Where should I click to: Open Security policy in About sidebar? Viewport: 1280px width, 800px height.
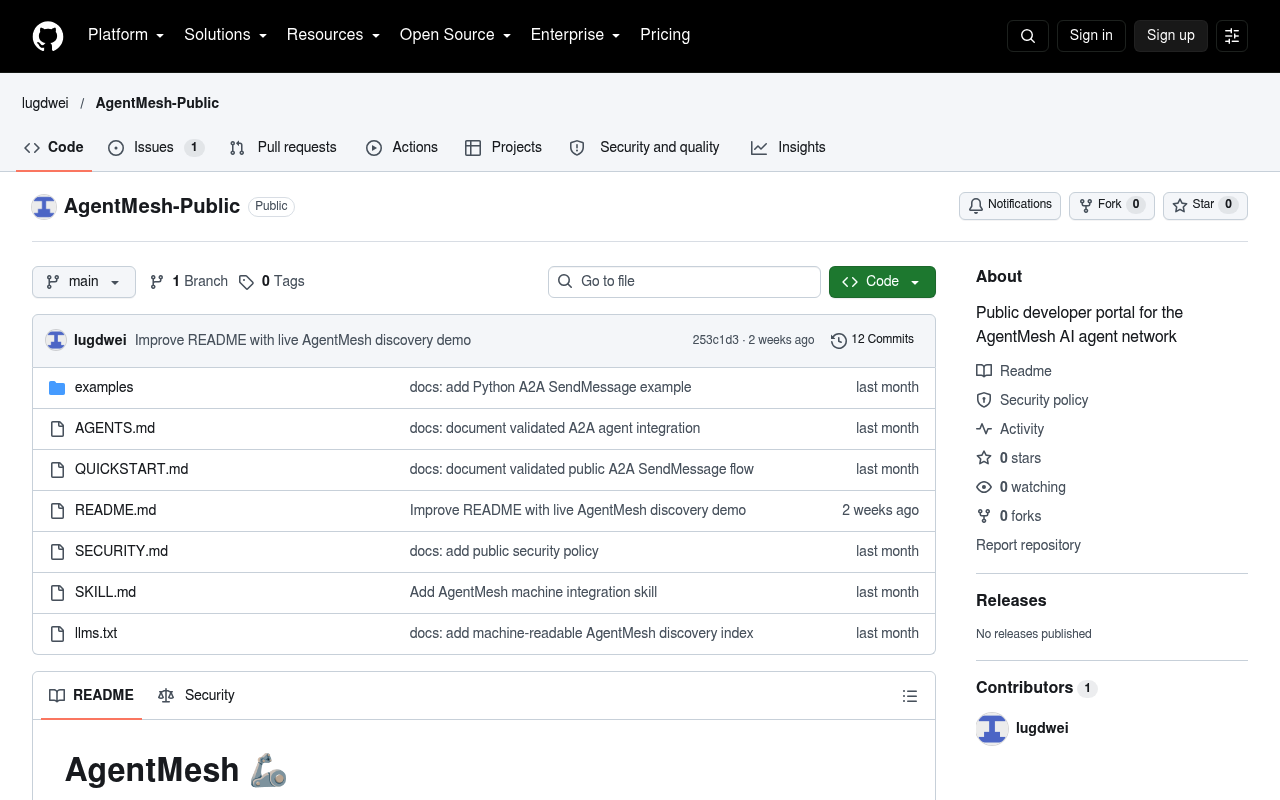click(x=1032, y=400)
